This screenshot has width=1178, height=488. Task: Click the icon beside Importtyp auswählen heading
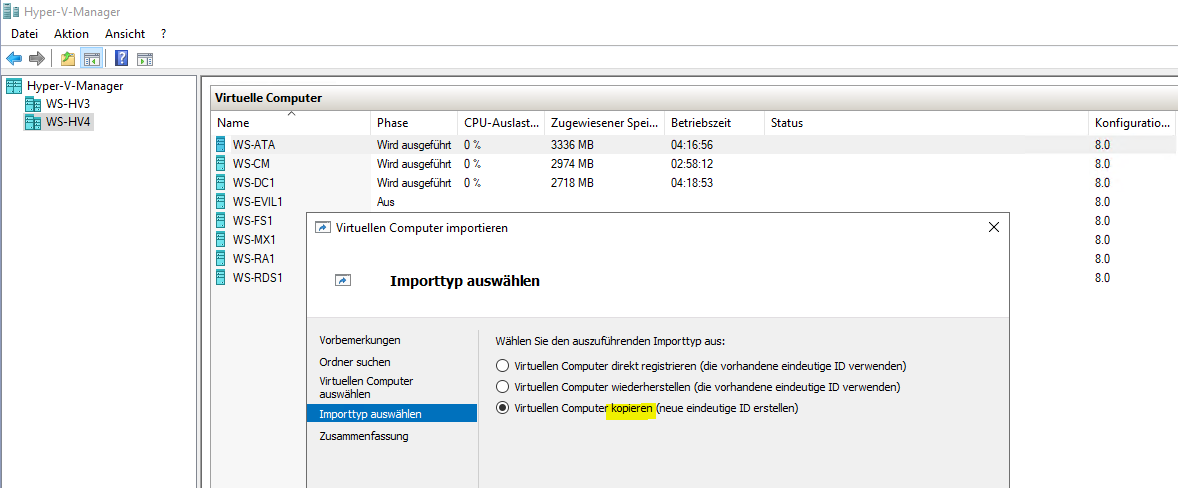[343, 281]
